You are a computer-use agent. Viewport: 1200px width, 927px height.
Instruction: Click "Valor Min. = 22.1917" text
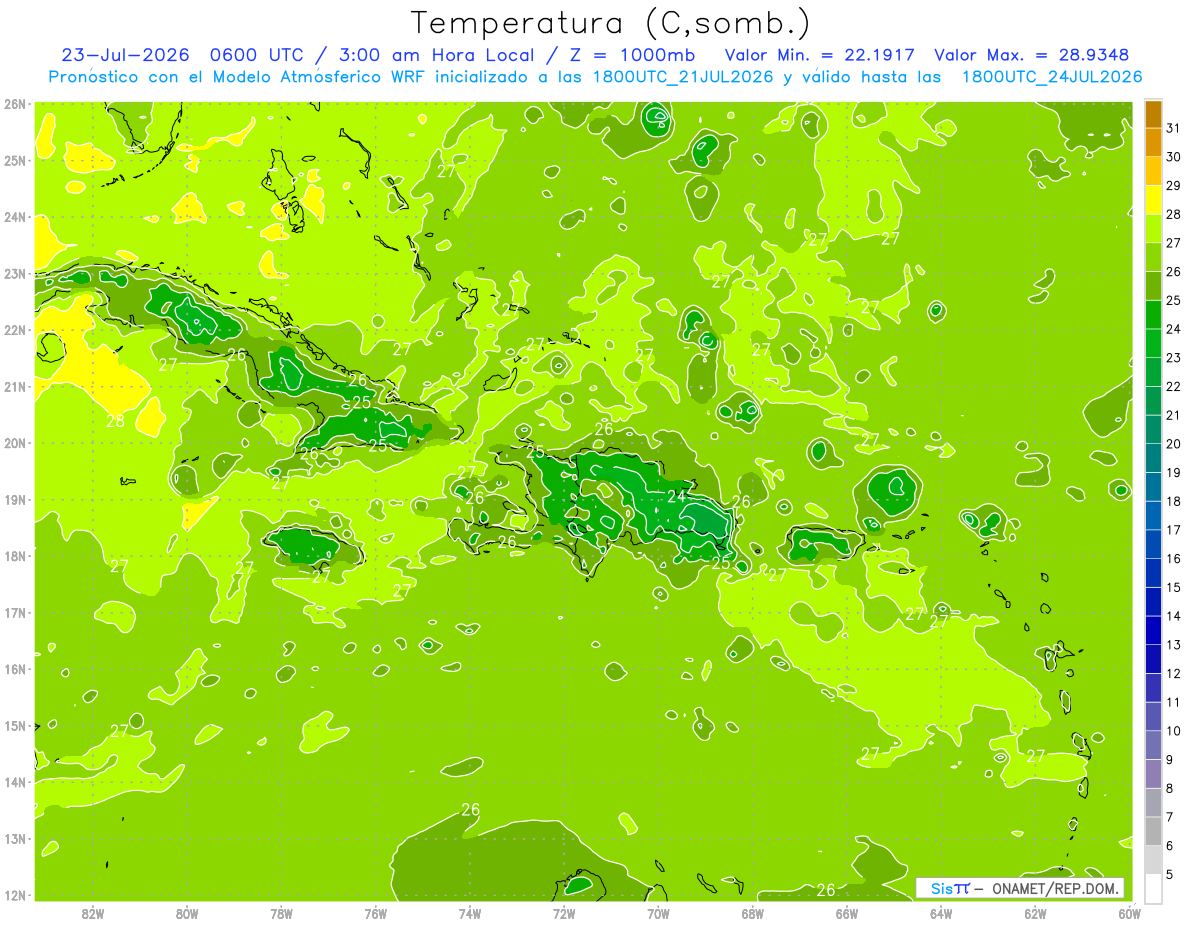tap(820, 55)
